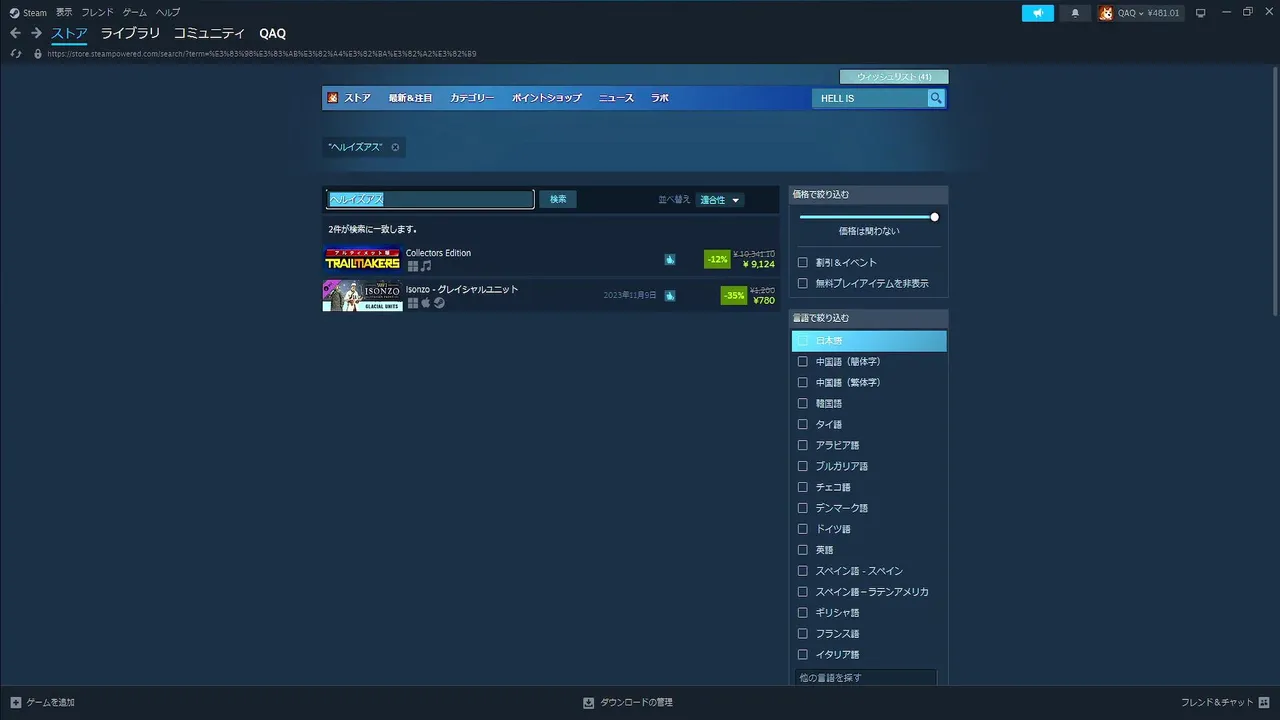Click the Apple icon on Isonzo row
This screenshot has height=720, width=1280.
(425, 302)
